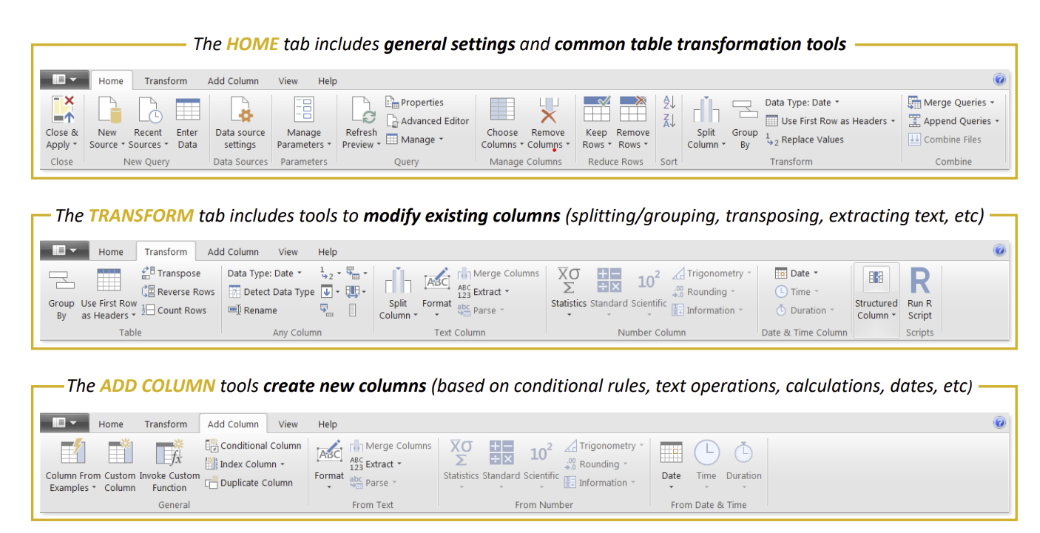Click the Structured Column icon
Viewport: 1040px width, 533px height.
pos(876,280)
